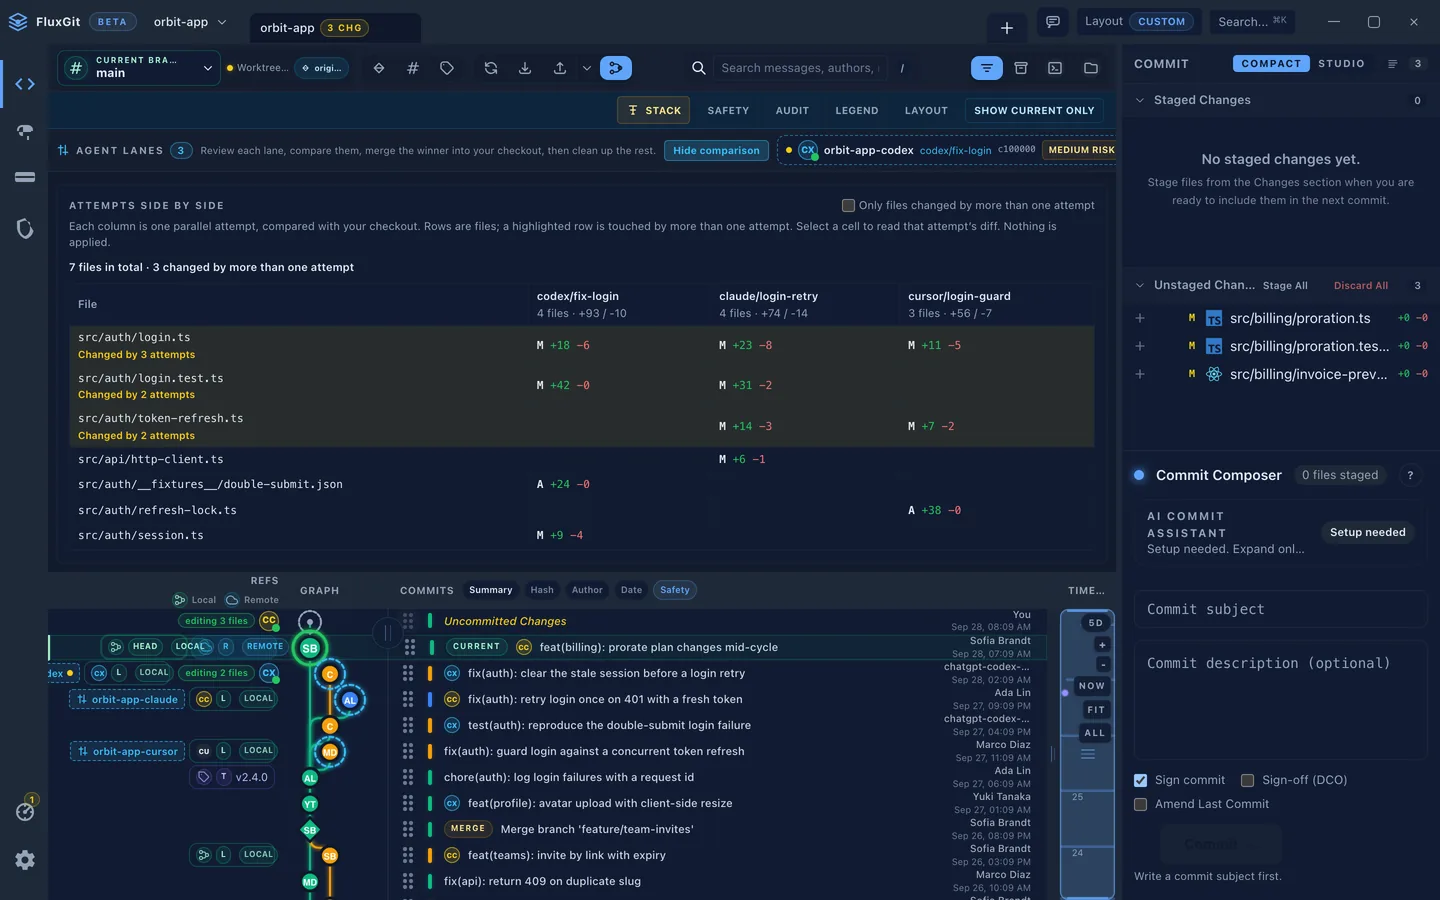Viewport: 1440px width, 900px height.
Task: Open the current branch main dropdown
Action: click(140, 68)
